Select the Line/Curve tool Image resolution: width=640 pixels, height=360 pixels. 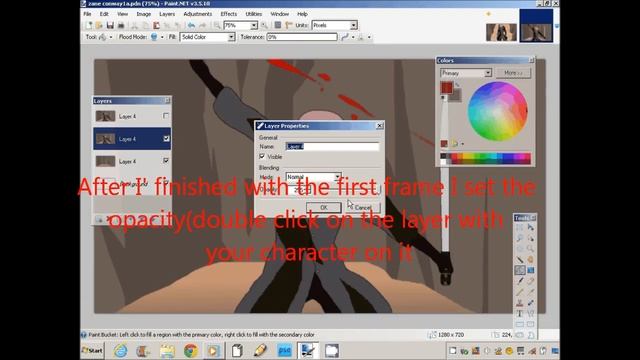[x=531, y=313]
